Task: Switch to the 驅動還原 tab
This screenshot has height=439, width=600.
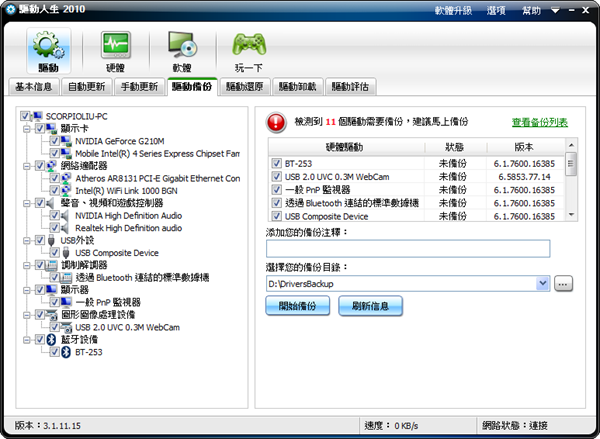Action: coord(245,87)
